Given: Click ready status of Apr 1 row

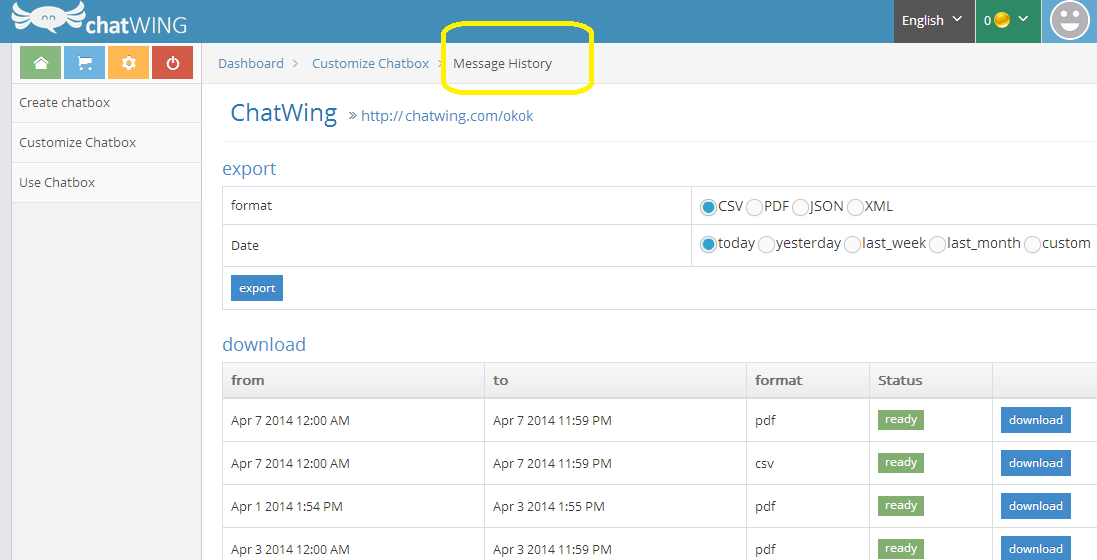Looking at the screenshot, I should point(901,505).
